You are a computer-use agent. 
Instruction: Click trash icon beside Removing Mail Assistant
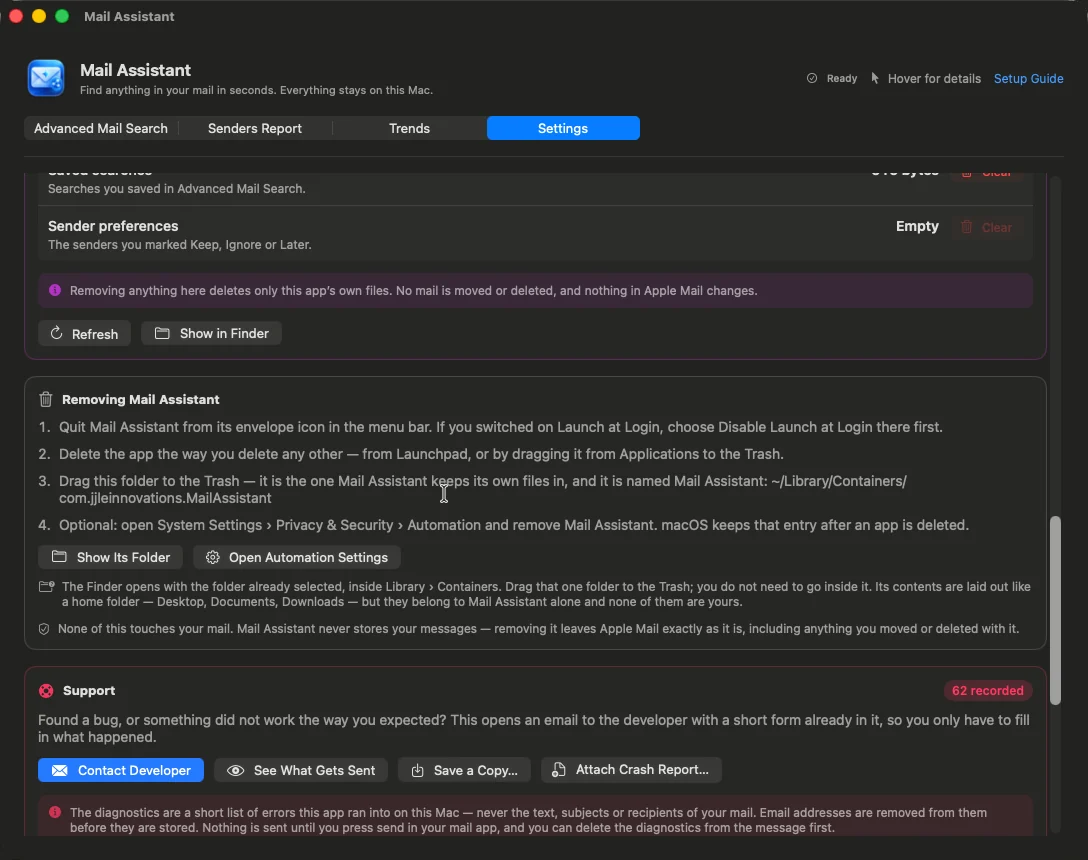[46, 399]
